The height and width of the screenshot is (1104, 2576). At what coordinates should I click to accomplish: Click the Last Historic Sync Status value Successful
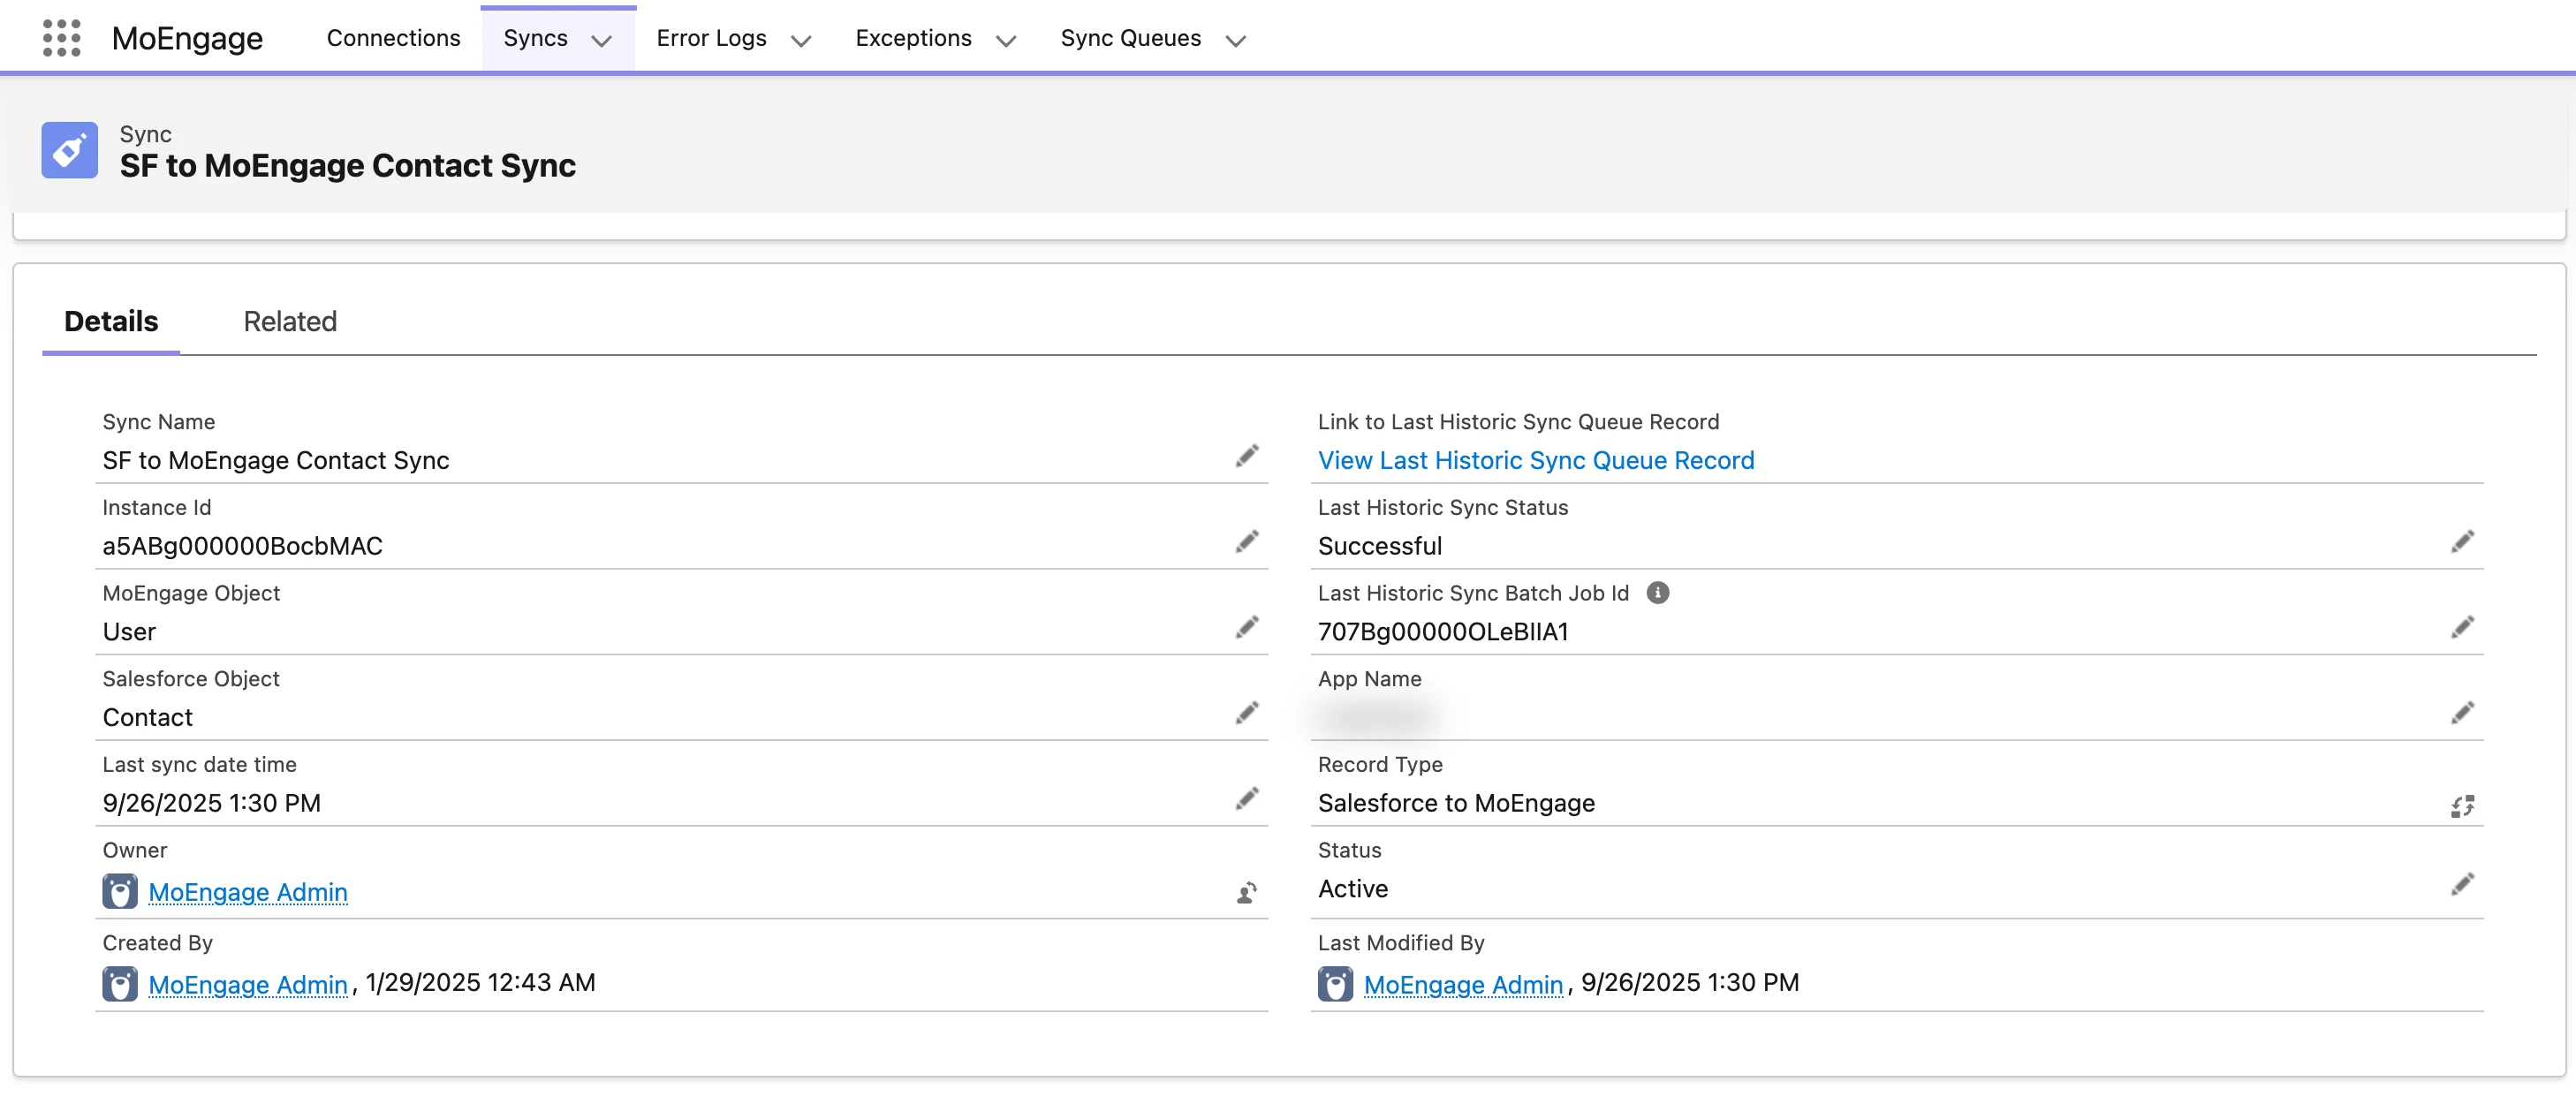(x=1380, y=546)
